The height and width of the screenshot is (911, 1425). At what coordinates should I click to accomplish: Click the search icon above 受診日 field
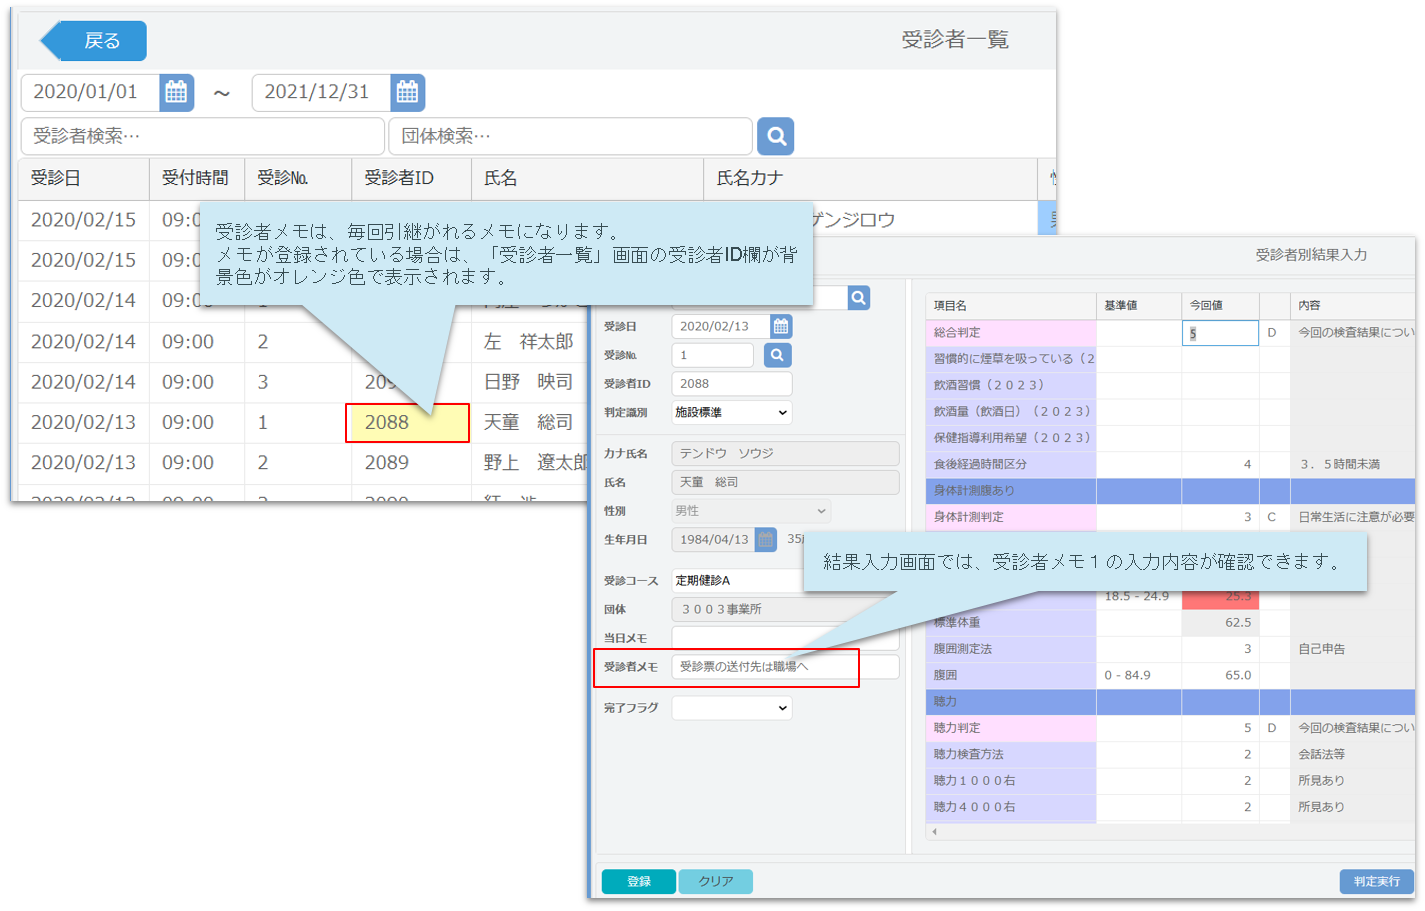tap(858, 298)
